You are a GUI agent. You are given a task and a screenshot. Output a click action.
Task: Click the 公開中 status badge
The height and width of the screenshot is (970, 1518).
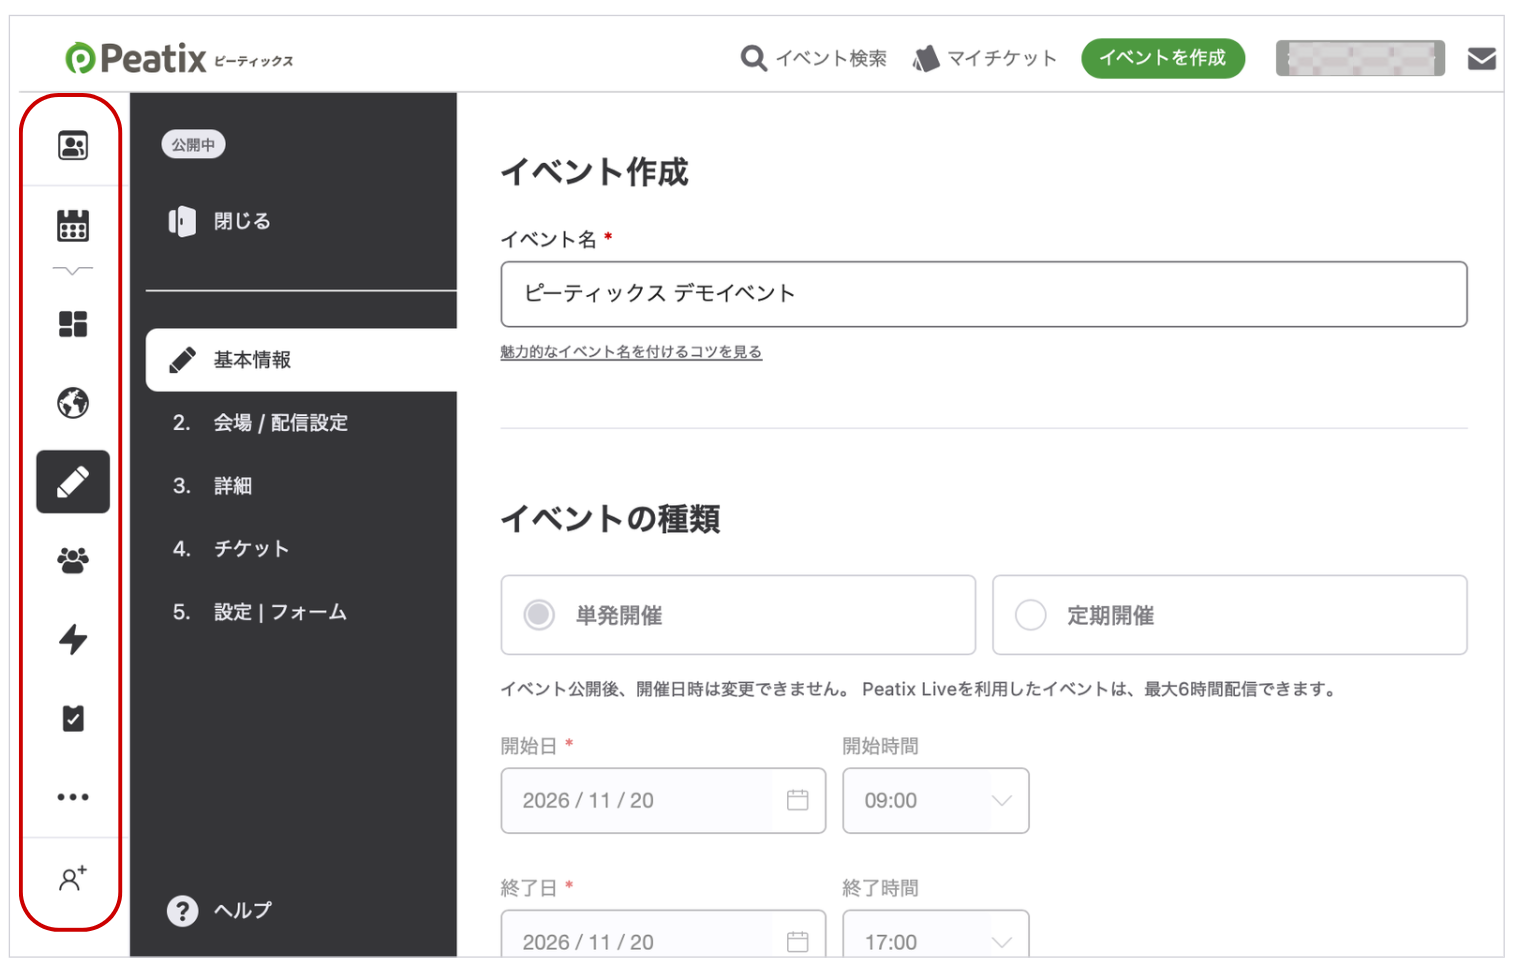coord(193,145)
